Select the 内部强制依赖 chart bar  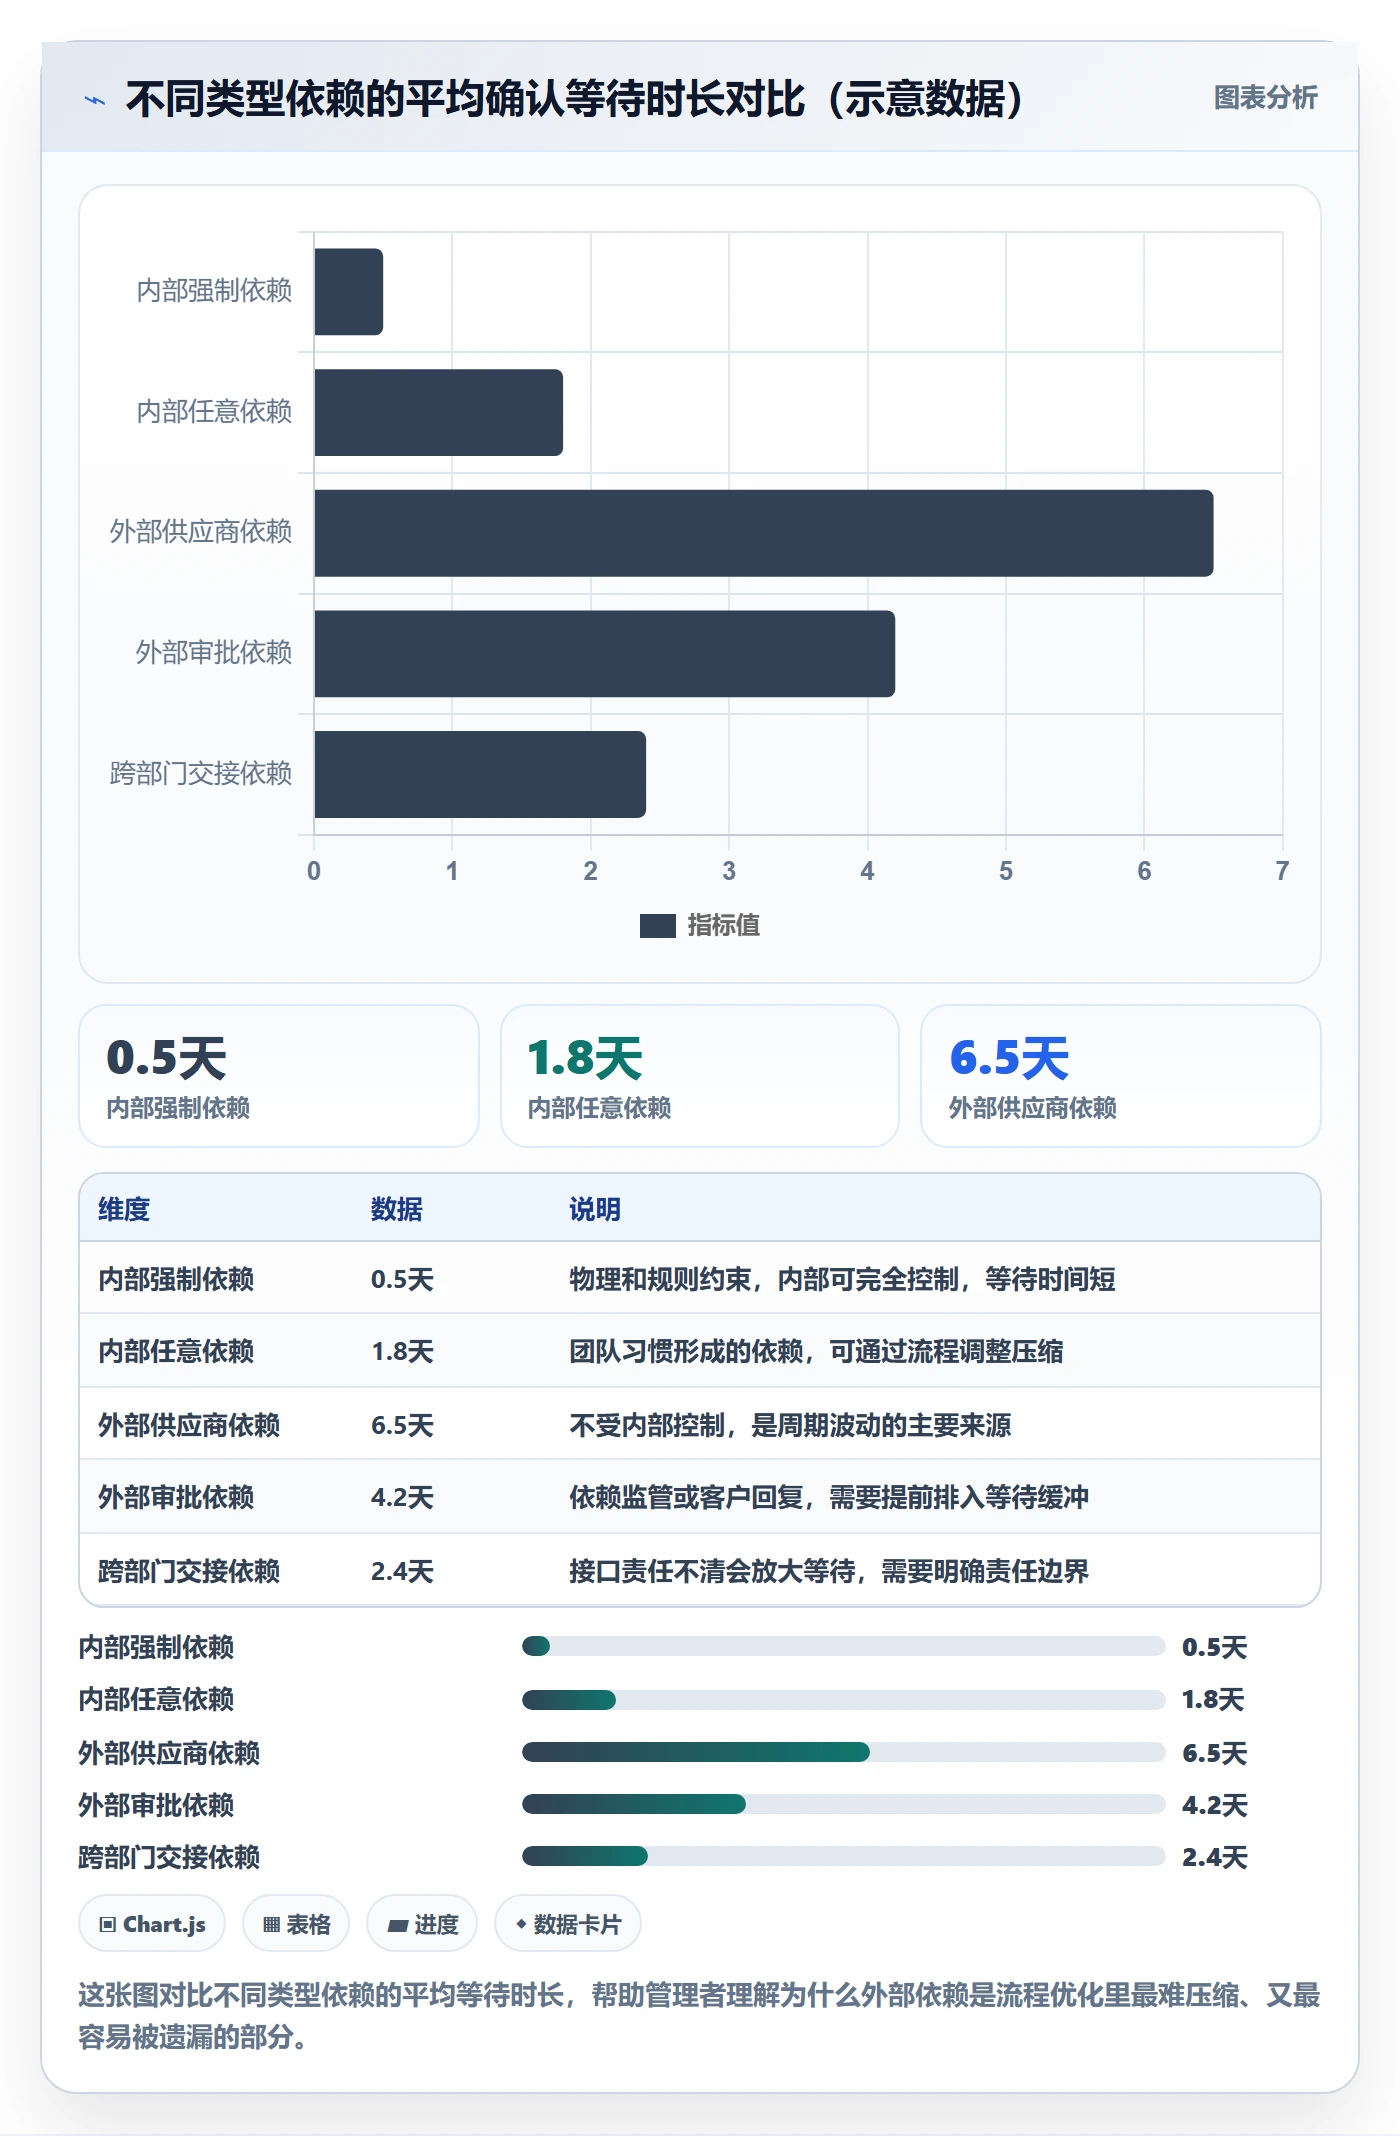[348, 292]
